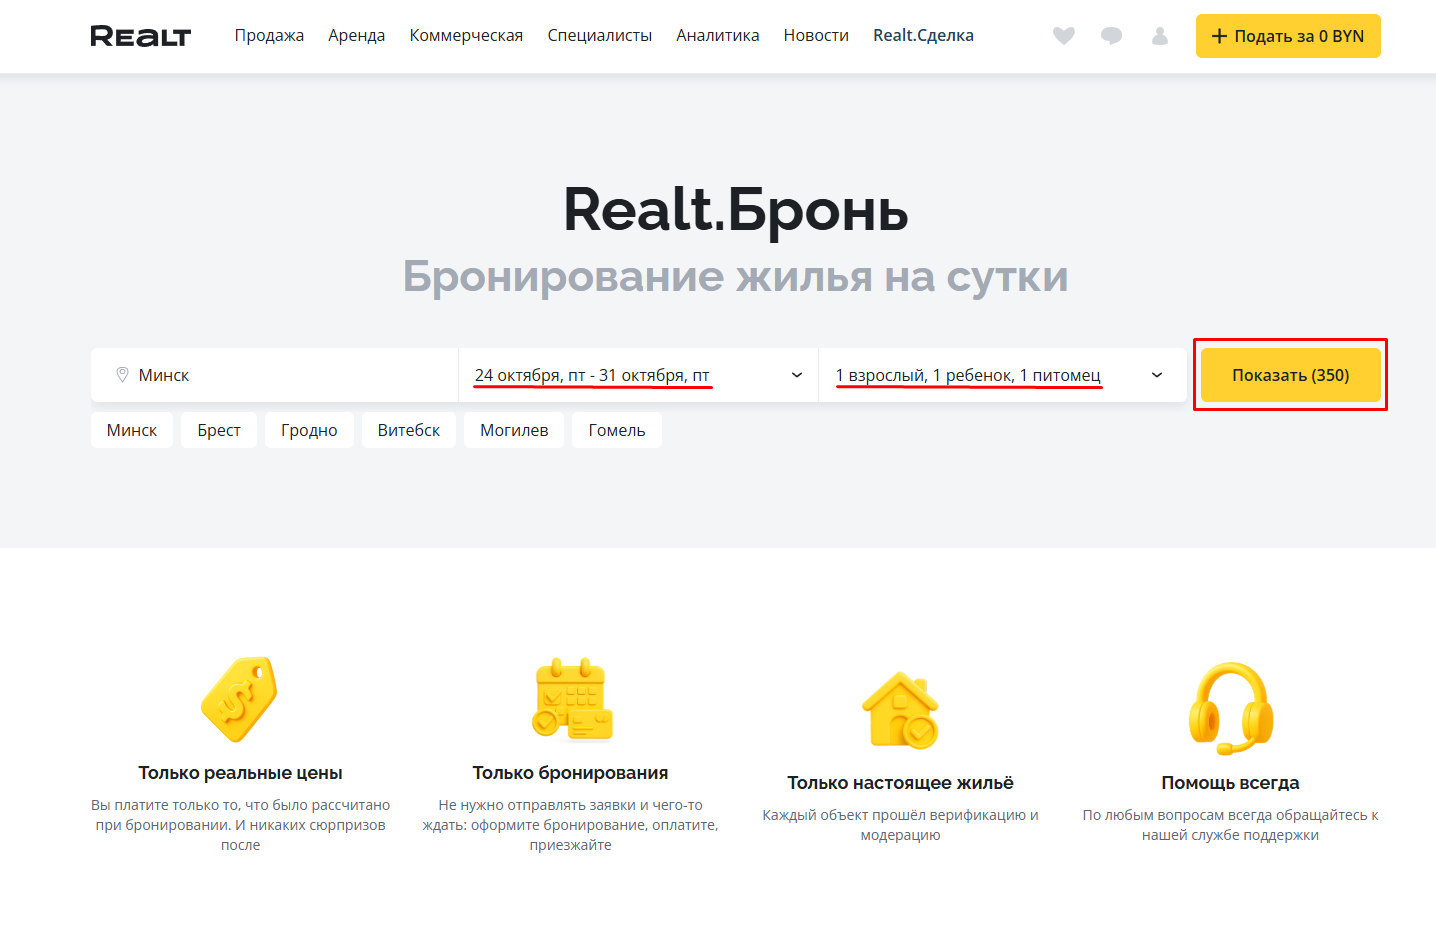Viewport: 1436px width, 950px height.
Task: Expand the date range dropdown
Action: coord(797,375)
